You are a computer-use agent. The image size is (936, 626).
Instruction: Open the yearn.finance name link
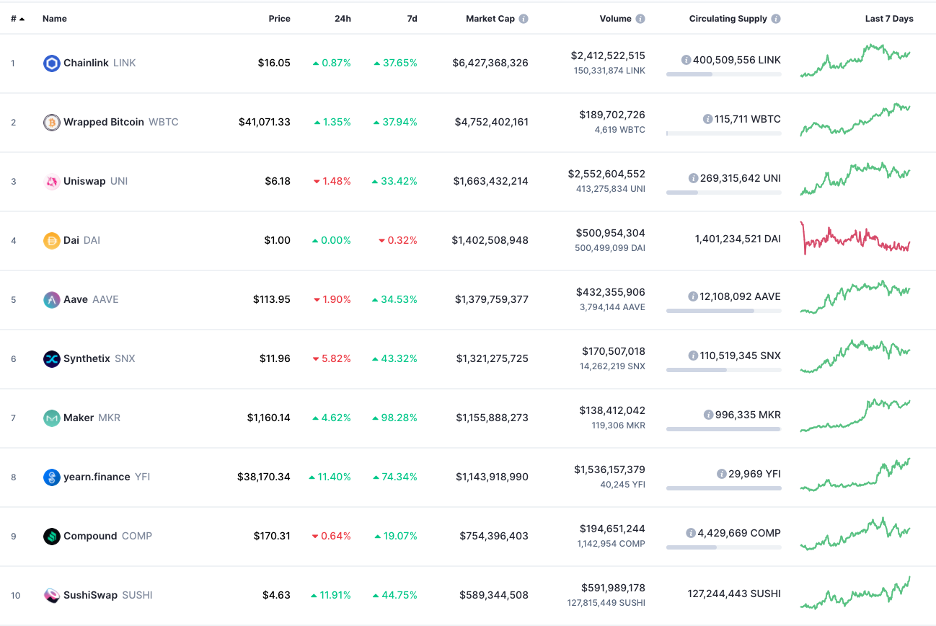(x=97, y=477)
